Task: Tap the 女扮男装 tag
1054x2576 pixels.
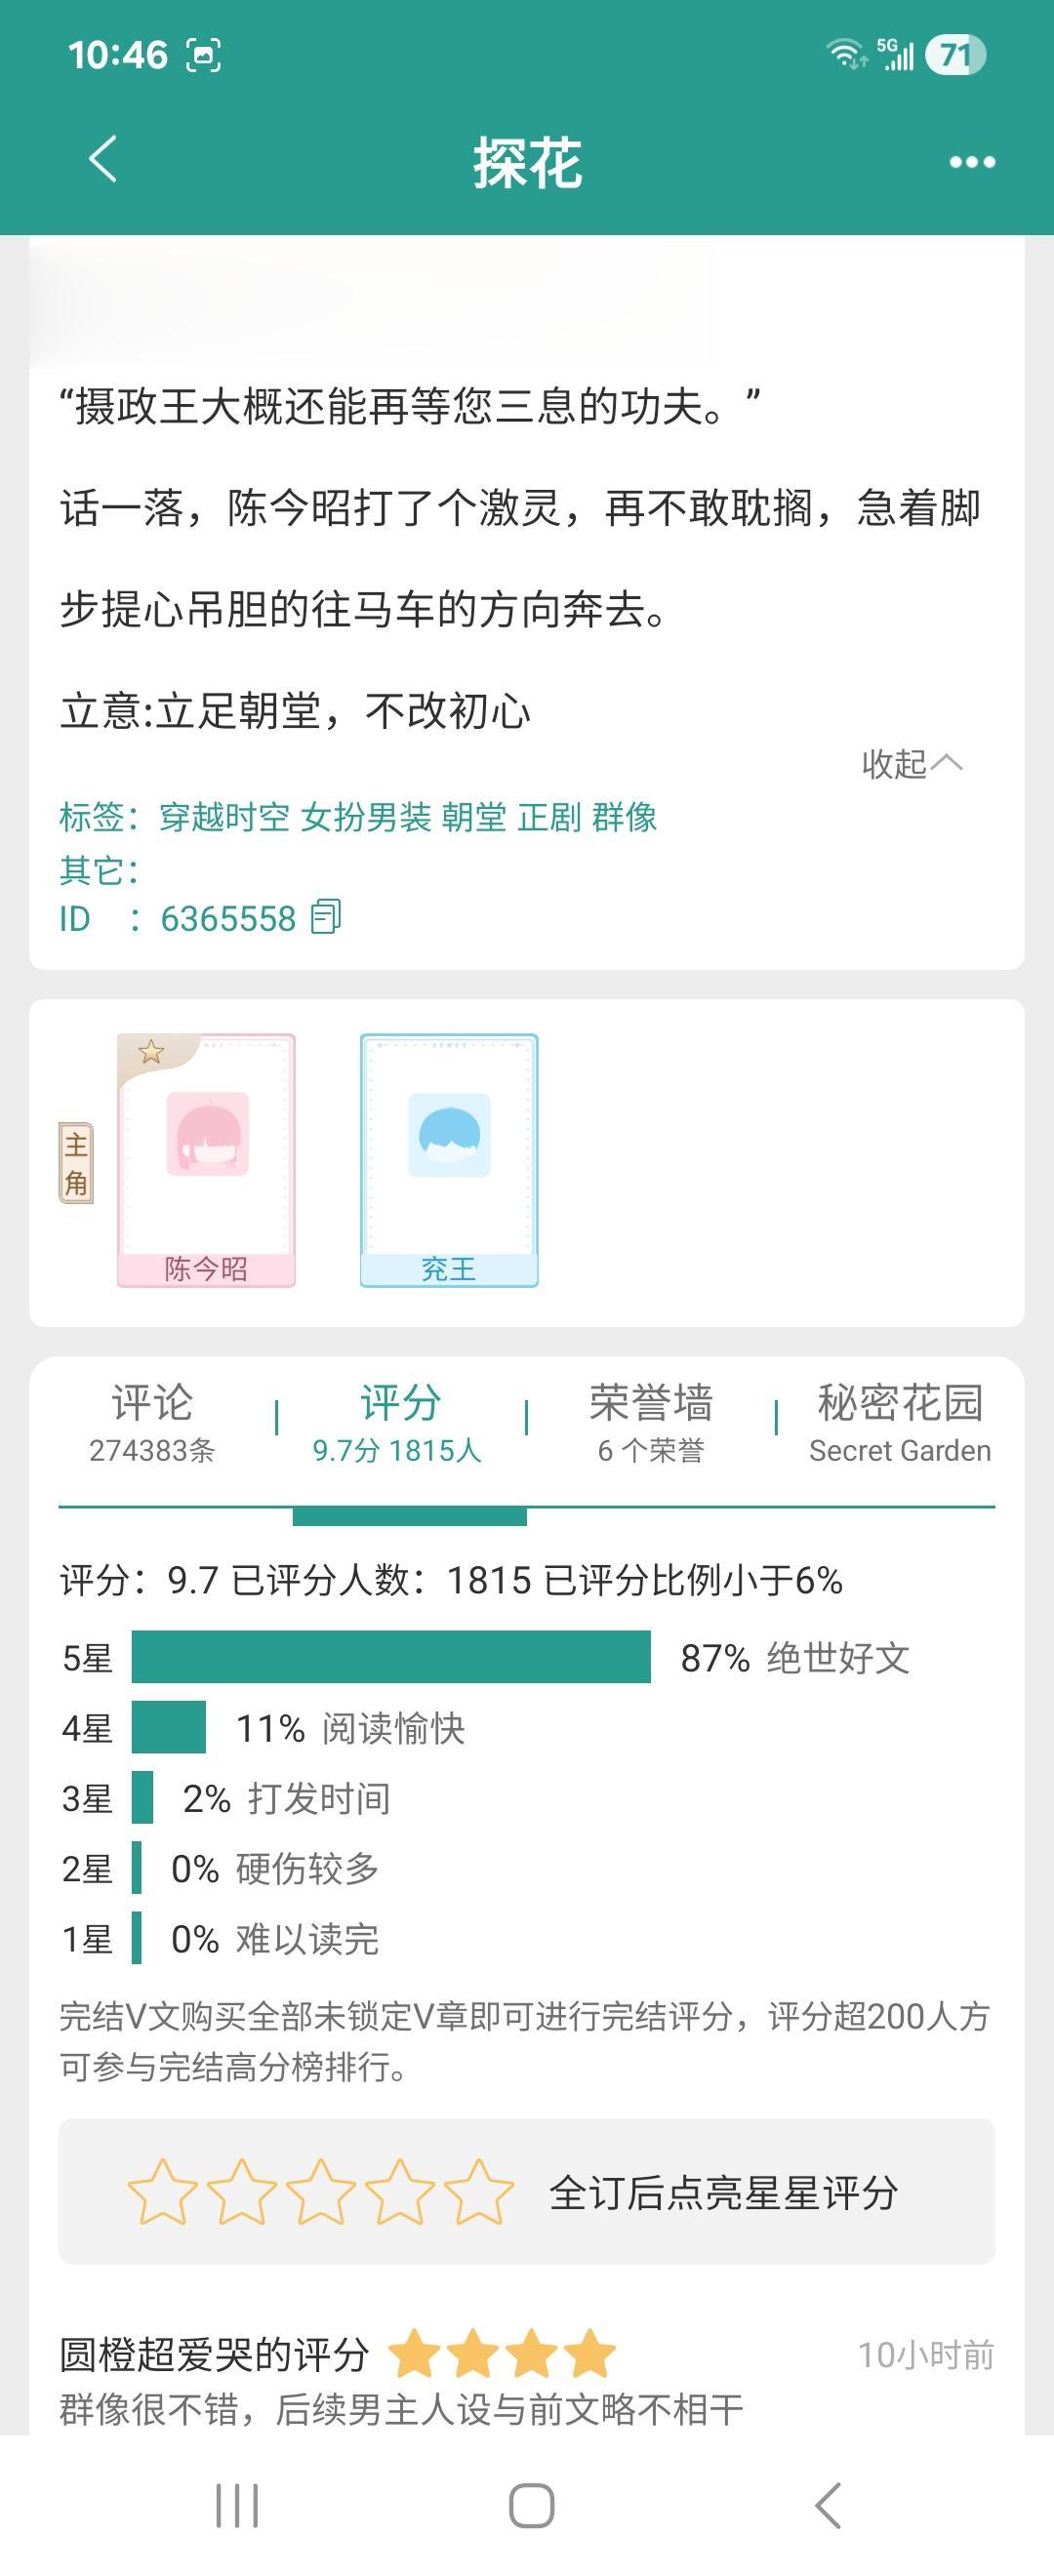Action: click(366, 817)
